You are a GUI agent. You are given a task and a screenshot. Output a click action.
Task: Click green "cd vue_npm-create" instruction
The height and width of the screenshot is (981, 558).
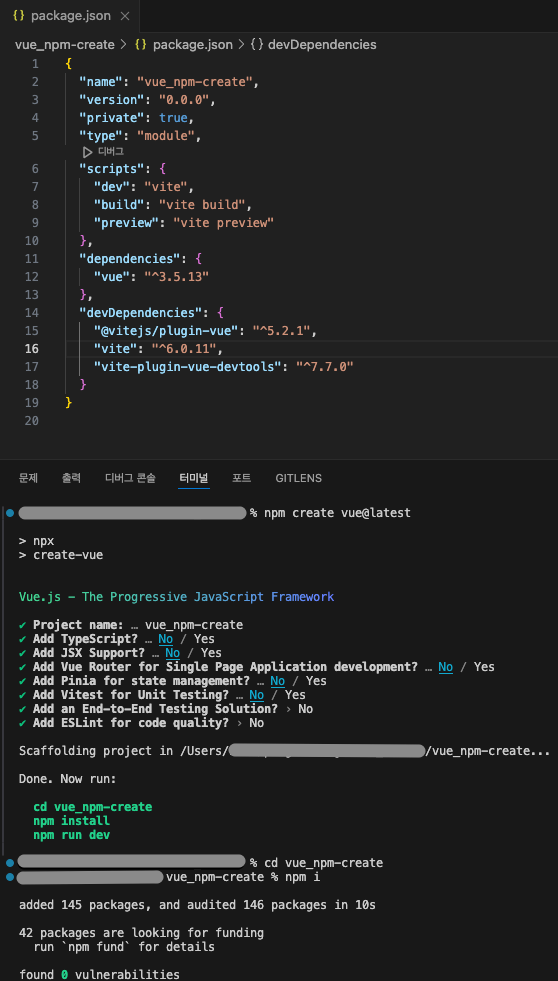click(93, 807)
